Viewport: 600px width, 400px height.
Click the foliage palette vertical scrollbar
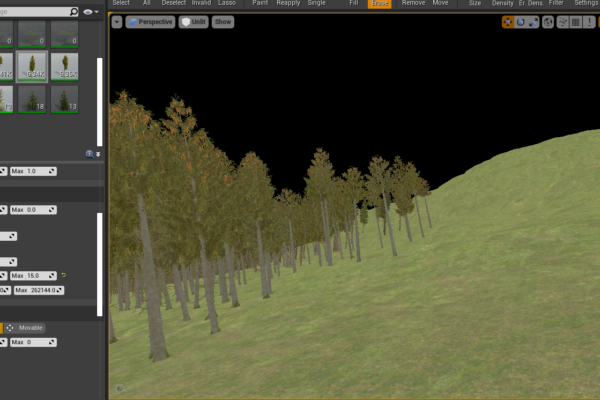(99, 102)
